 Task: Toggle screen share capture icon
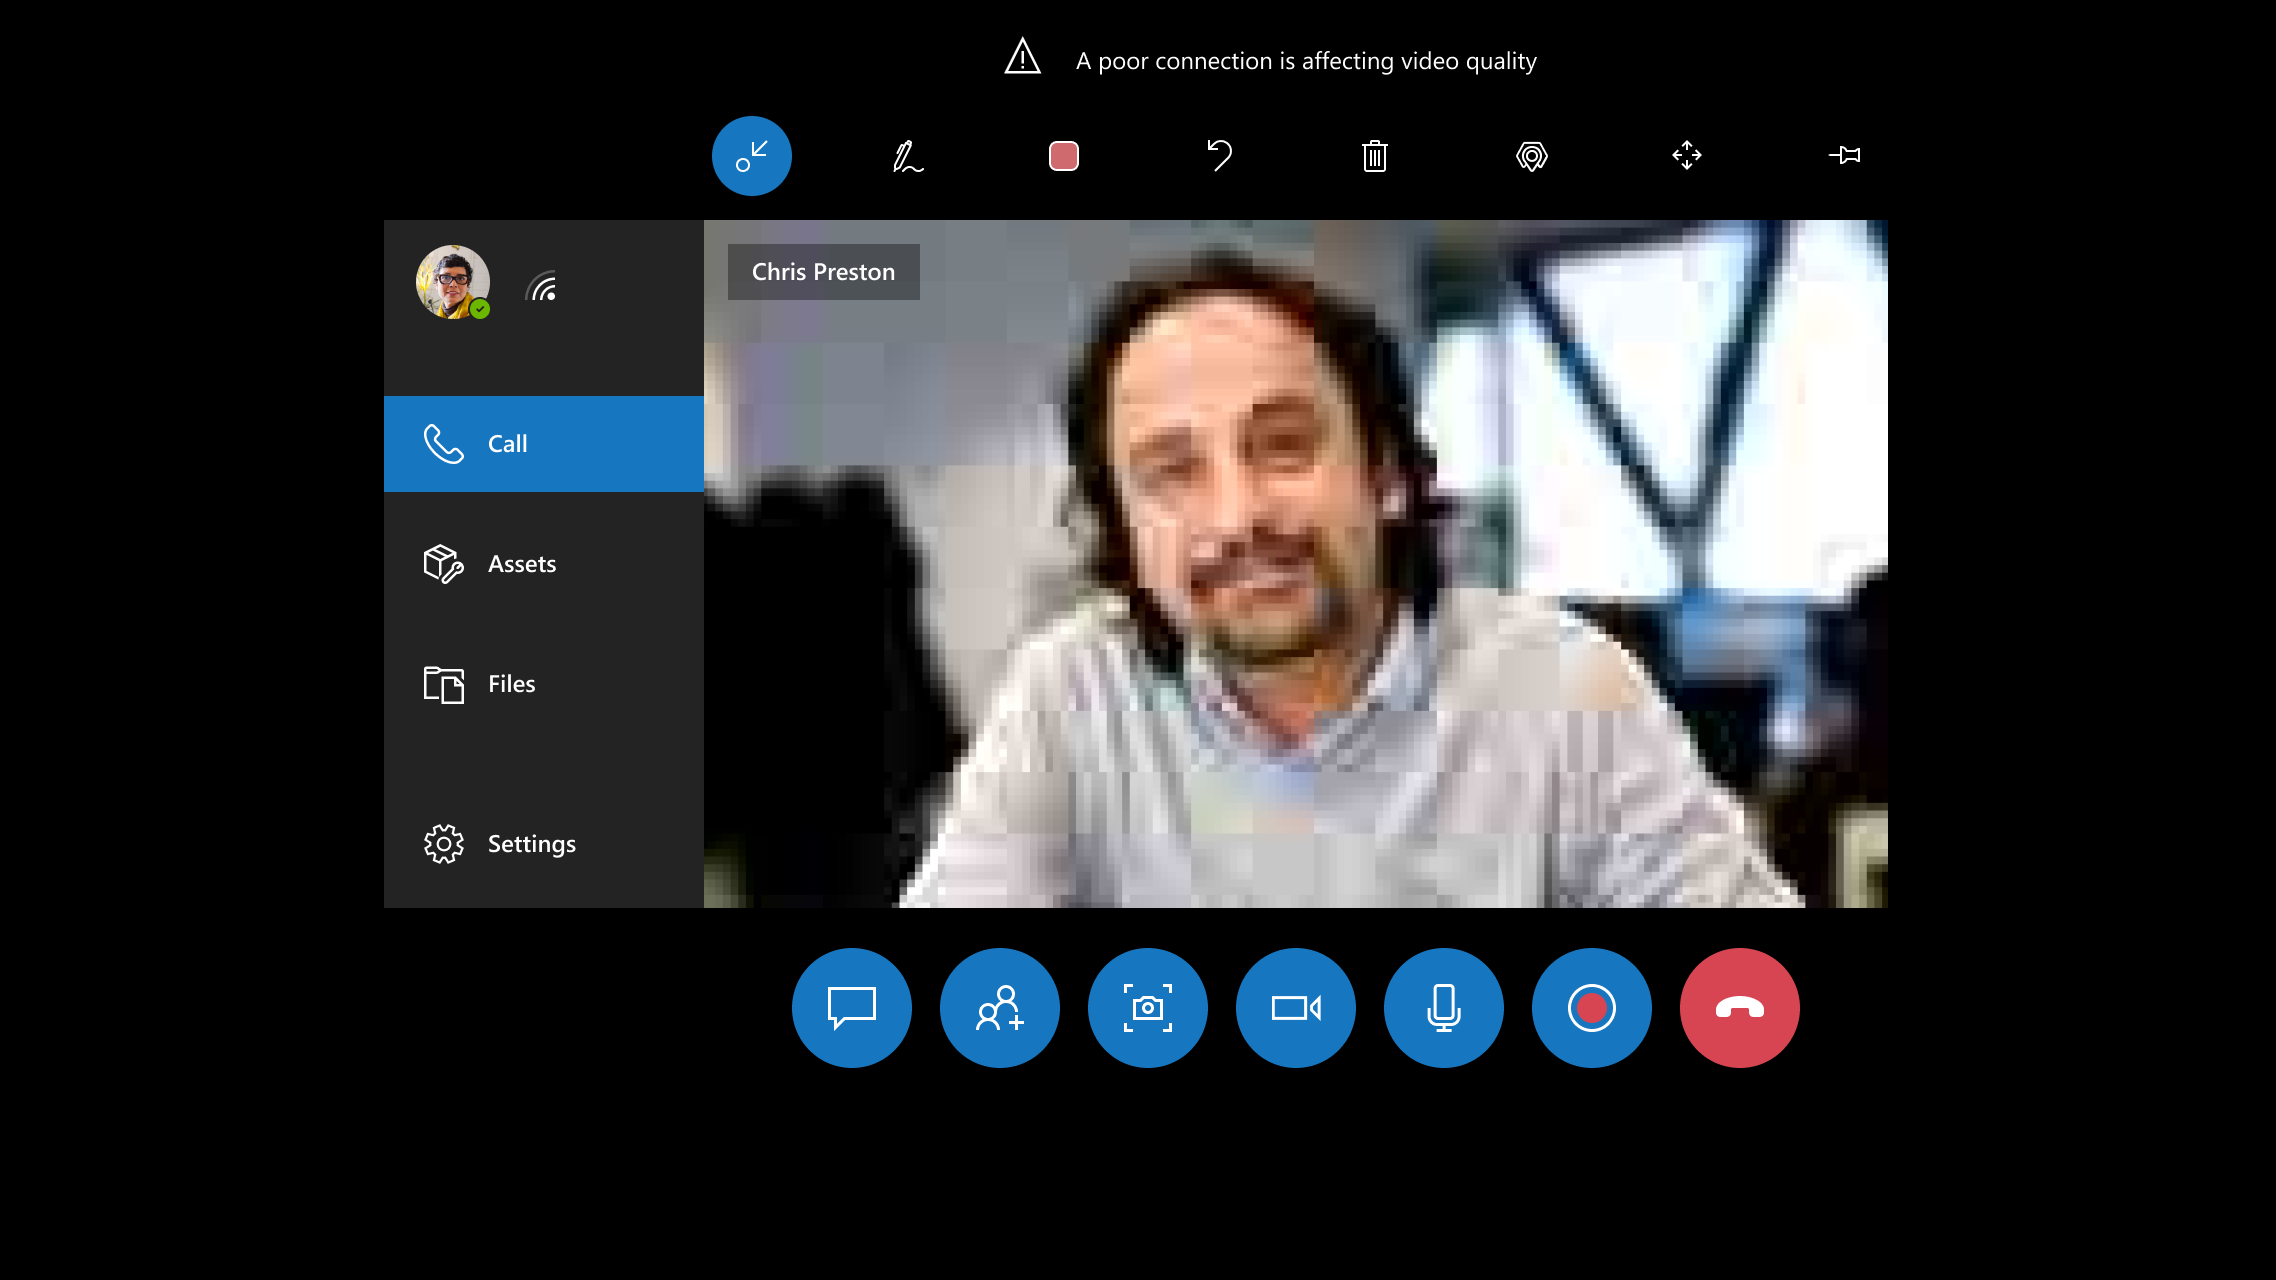point(1149,1008)
